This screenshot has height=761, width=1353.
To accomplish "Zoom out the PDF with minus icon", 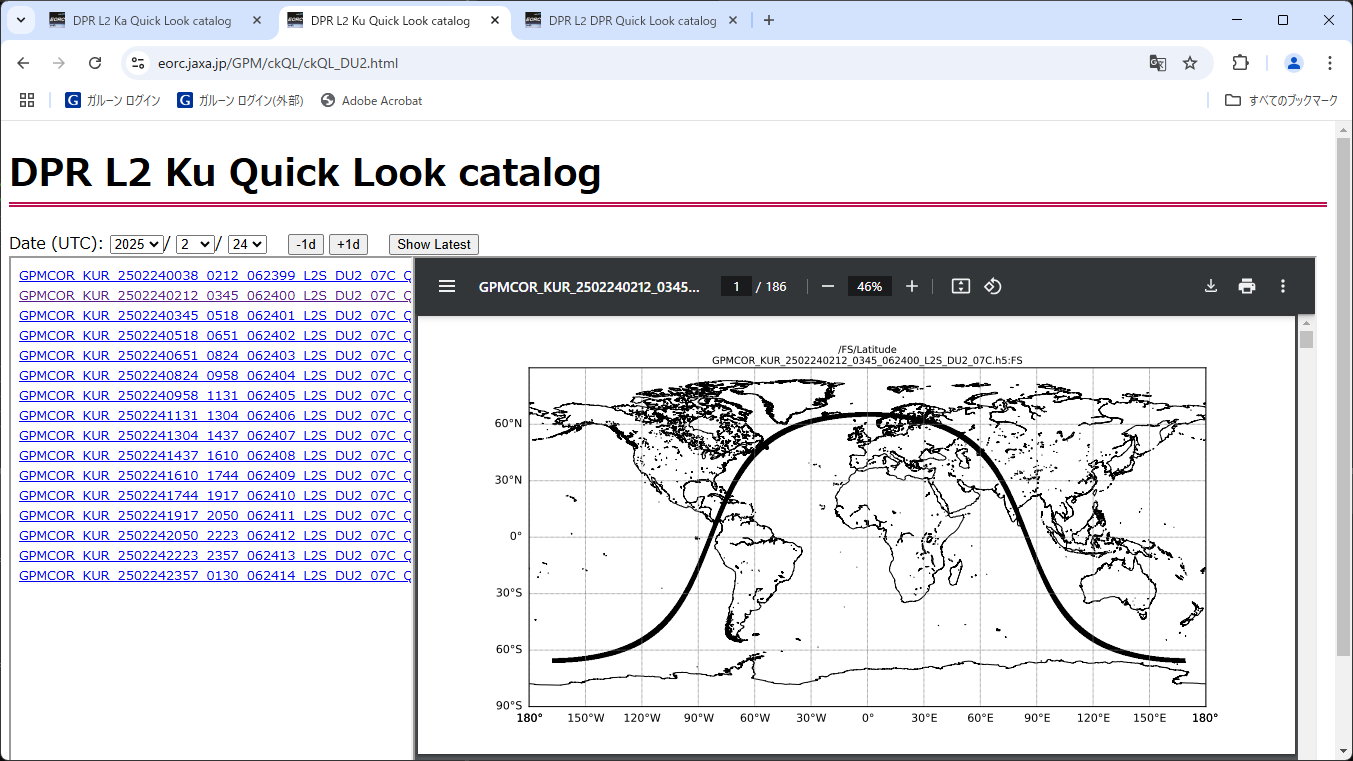I will coord(828,286).
